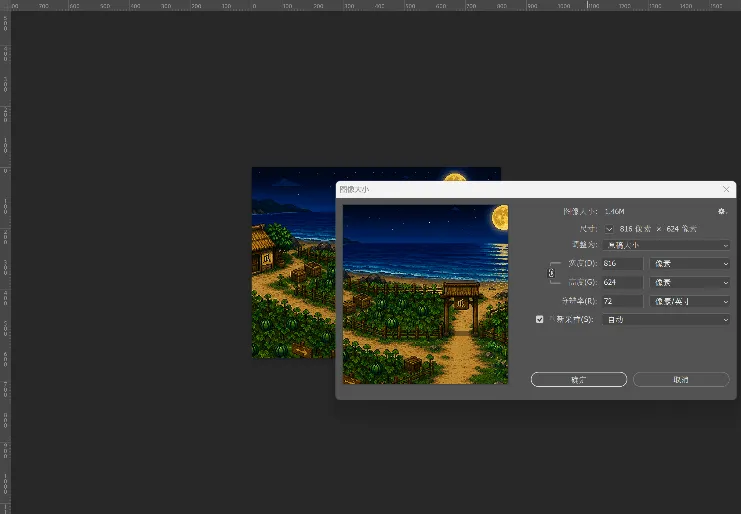Dismiss the dialog via 取消 button
This screenshot has height=514, width=741.
(681, 379)
